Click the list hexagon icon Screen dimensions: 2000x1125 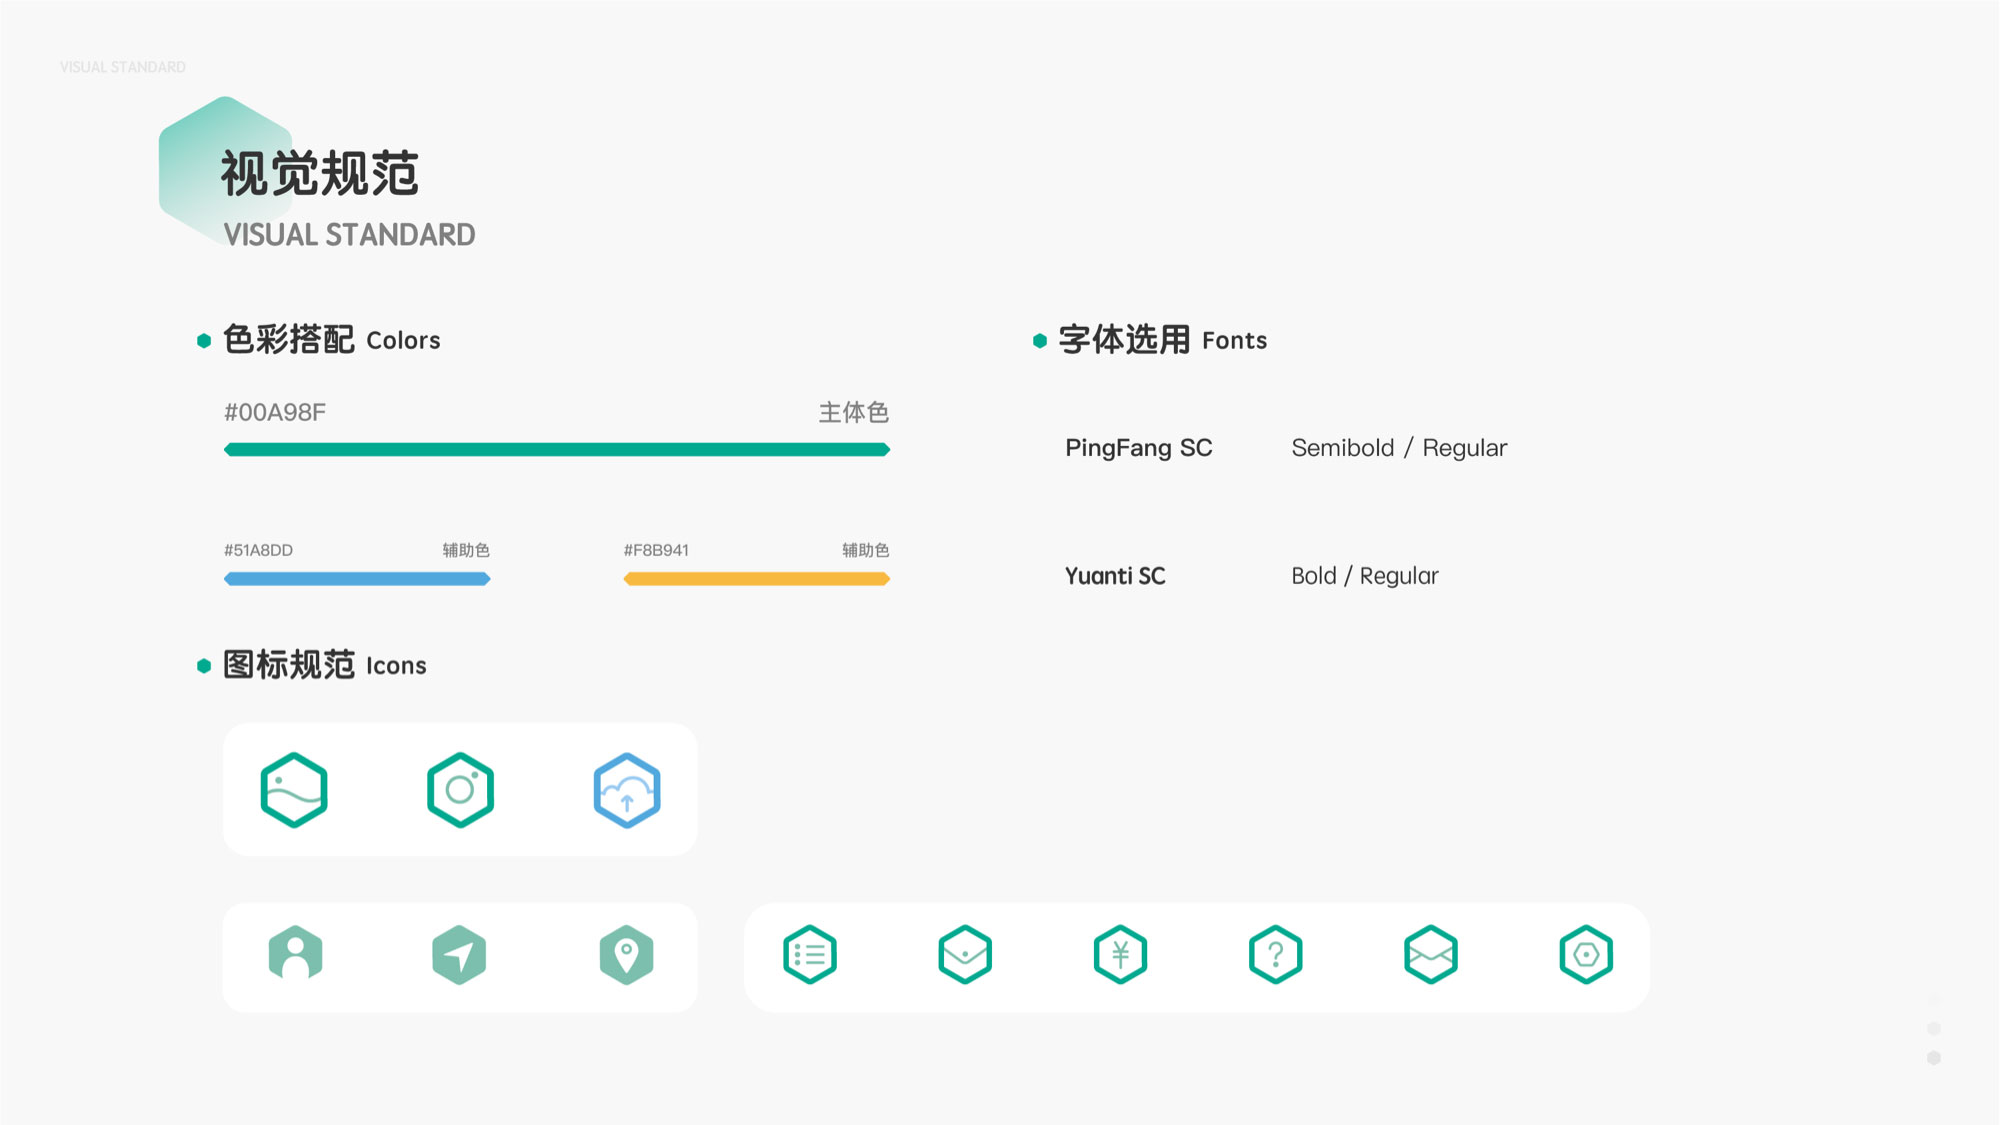[x=810, y=955]
